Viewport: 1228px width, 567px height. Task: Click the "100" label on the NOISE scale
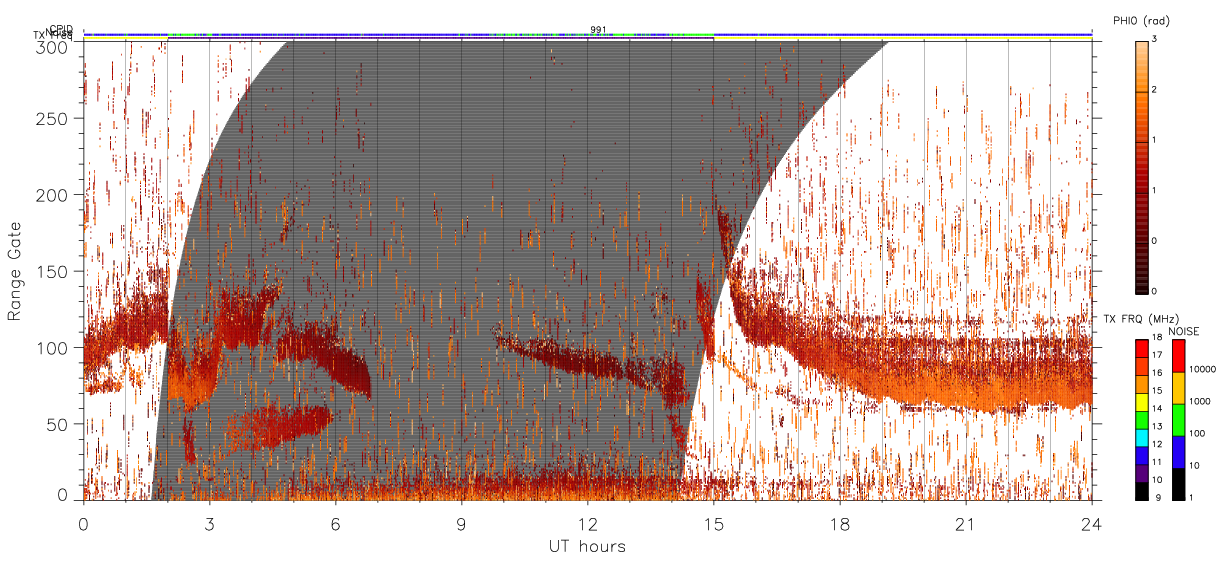point(1196,433)
